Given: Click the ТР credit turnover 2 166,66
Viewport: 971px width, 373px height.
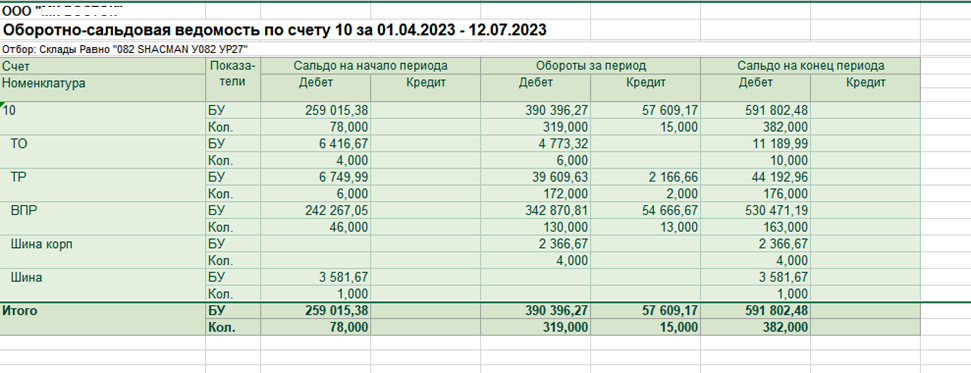Looking at the screenshot, I should tap(646, 177).
